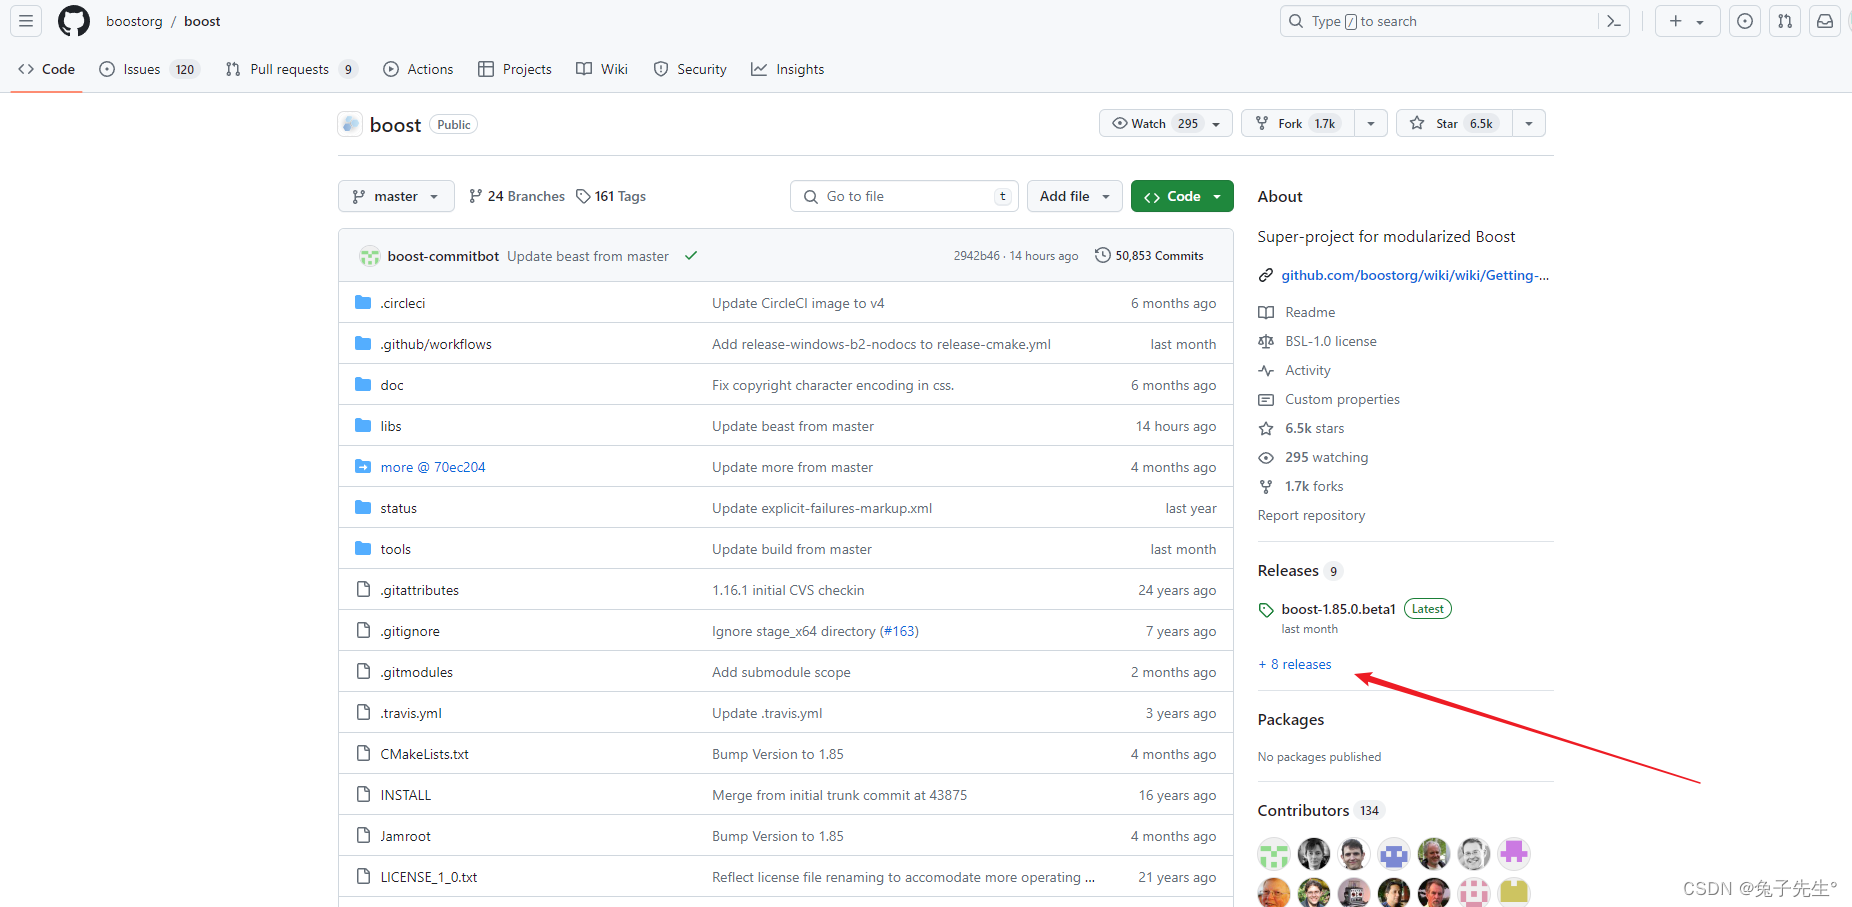Open the Code tab

[46, 69]
